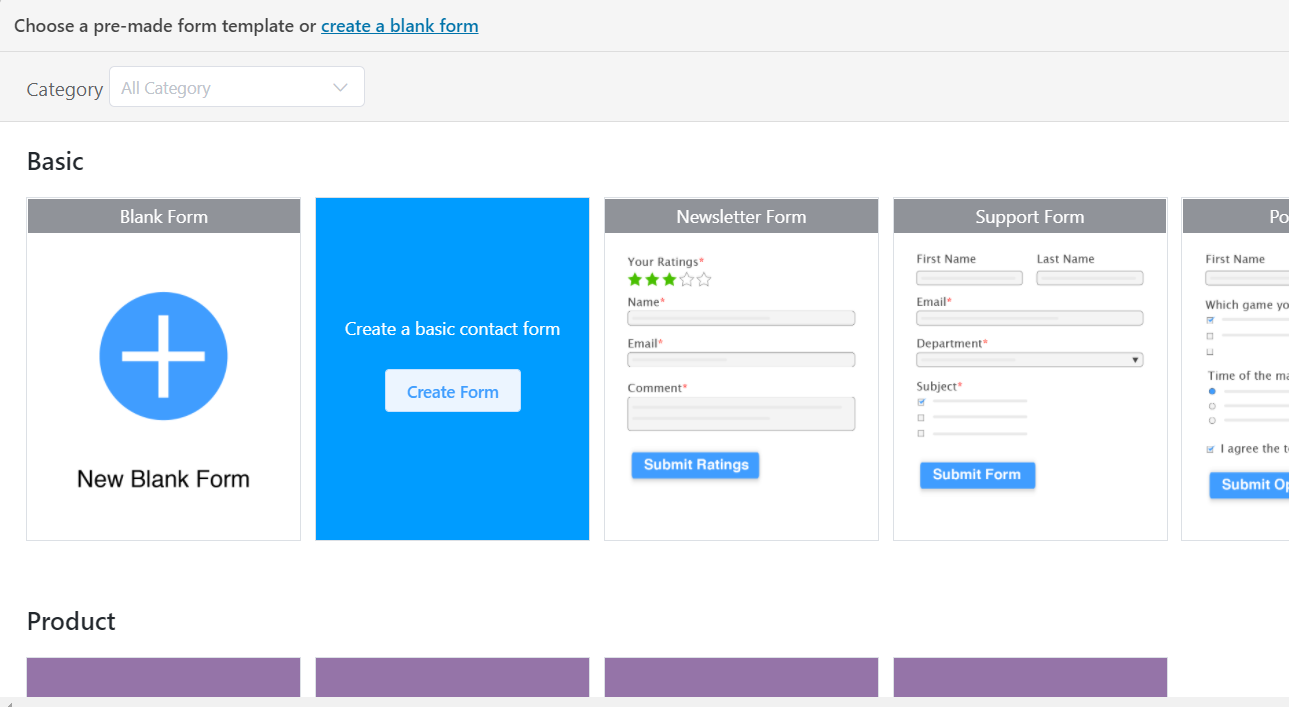
Task: Click the third green star in Your Ratings
Action: [x=668, y=279]
